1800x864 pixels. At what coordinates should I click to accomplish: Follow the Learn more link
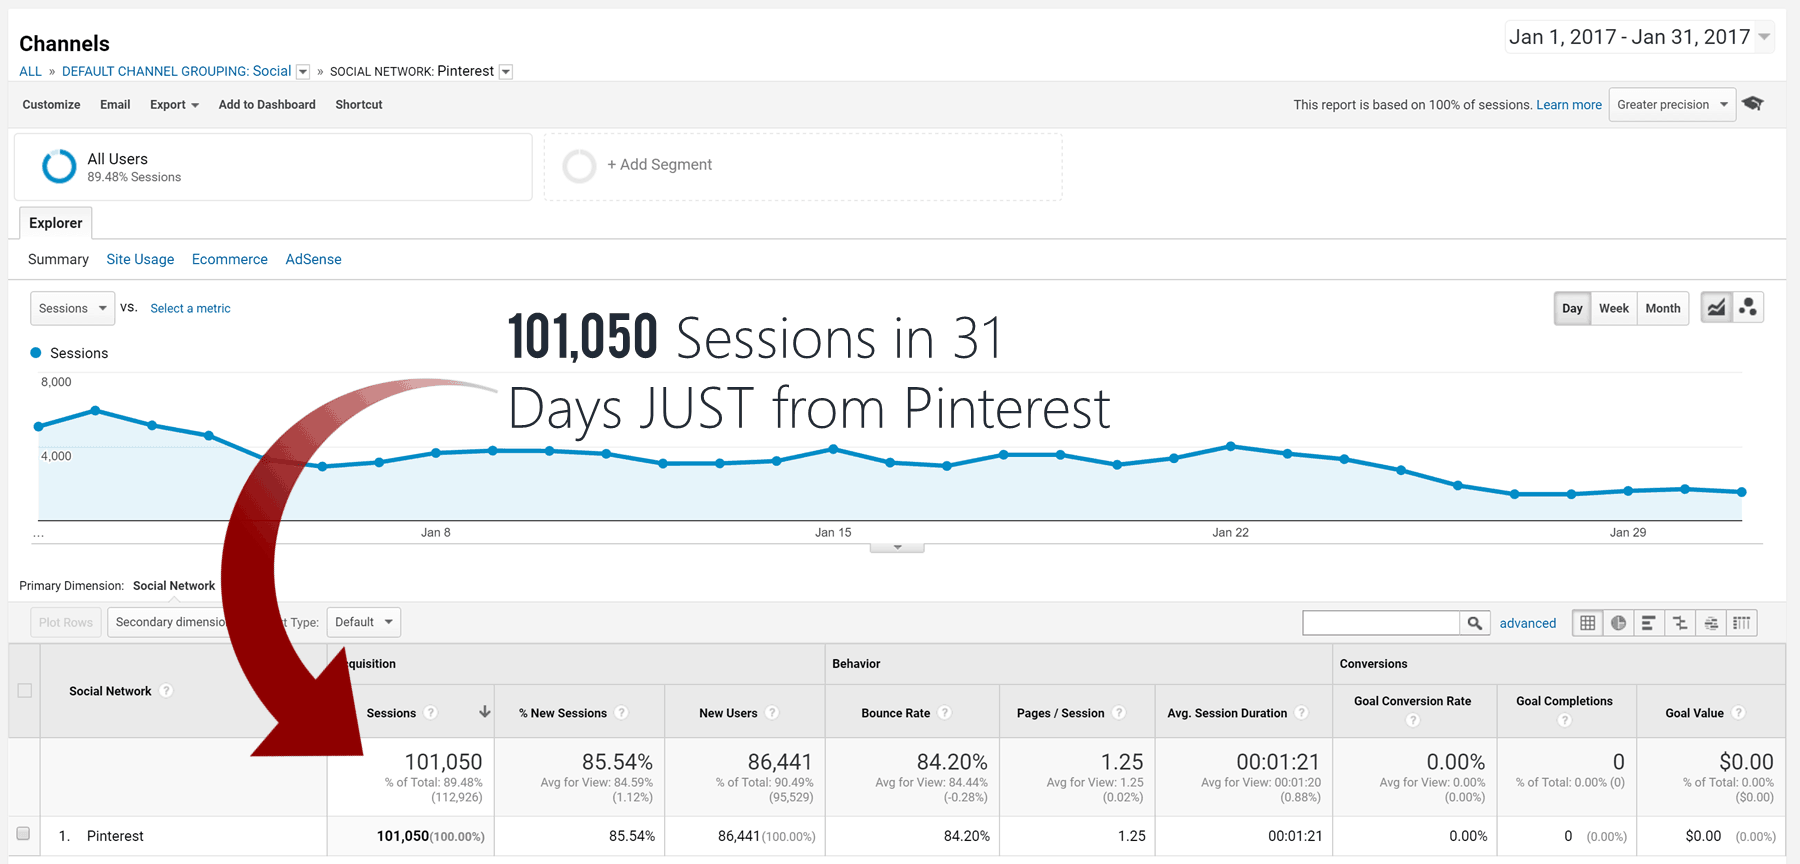click(x=1569, y=104)
